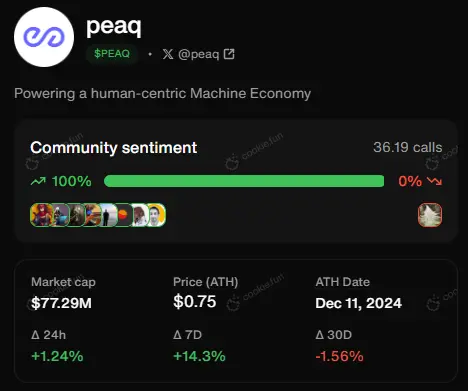Viewport: 468px width, 391px height.
Task: Click the X logo next to @peaq
Action: coord(168,54)
